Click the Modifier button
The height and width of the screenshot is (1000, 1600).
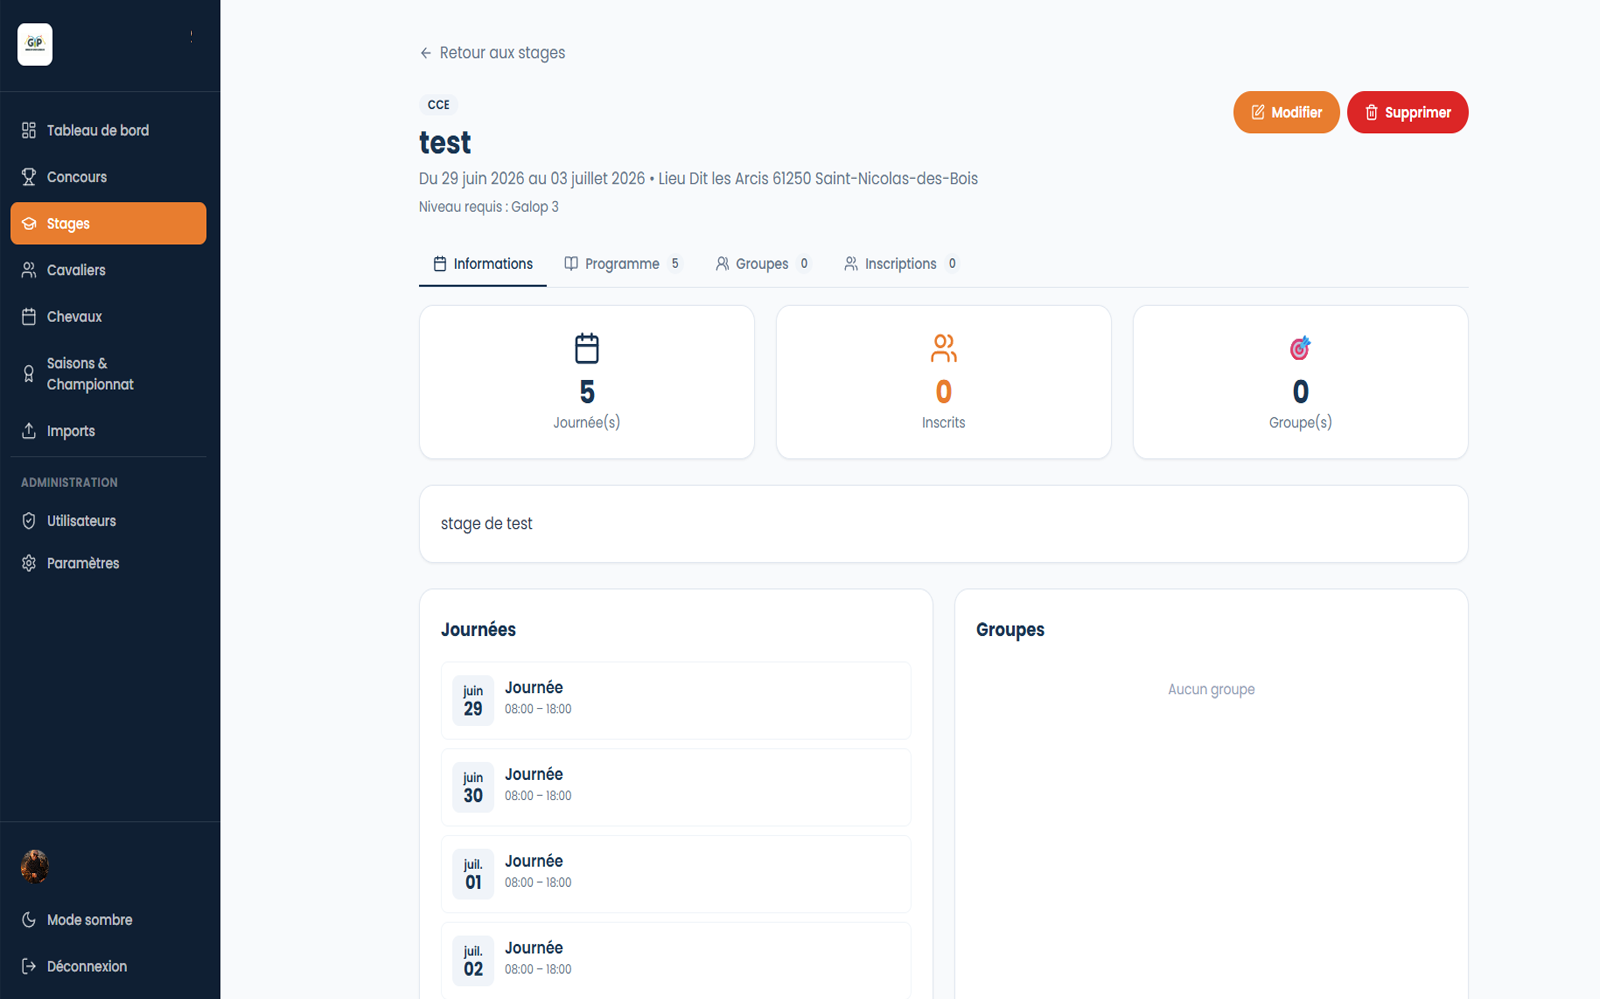point(1286,112)
